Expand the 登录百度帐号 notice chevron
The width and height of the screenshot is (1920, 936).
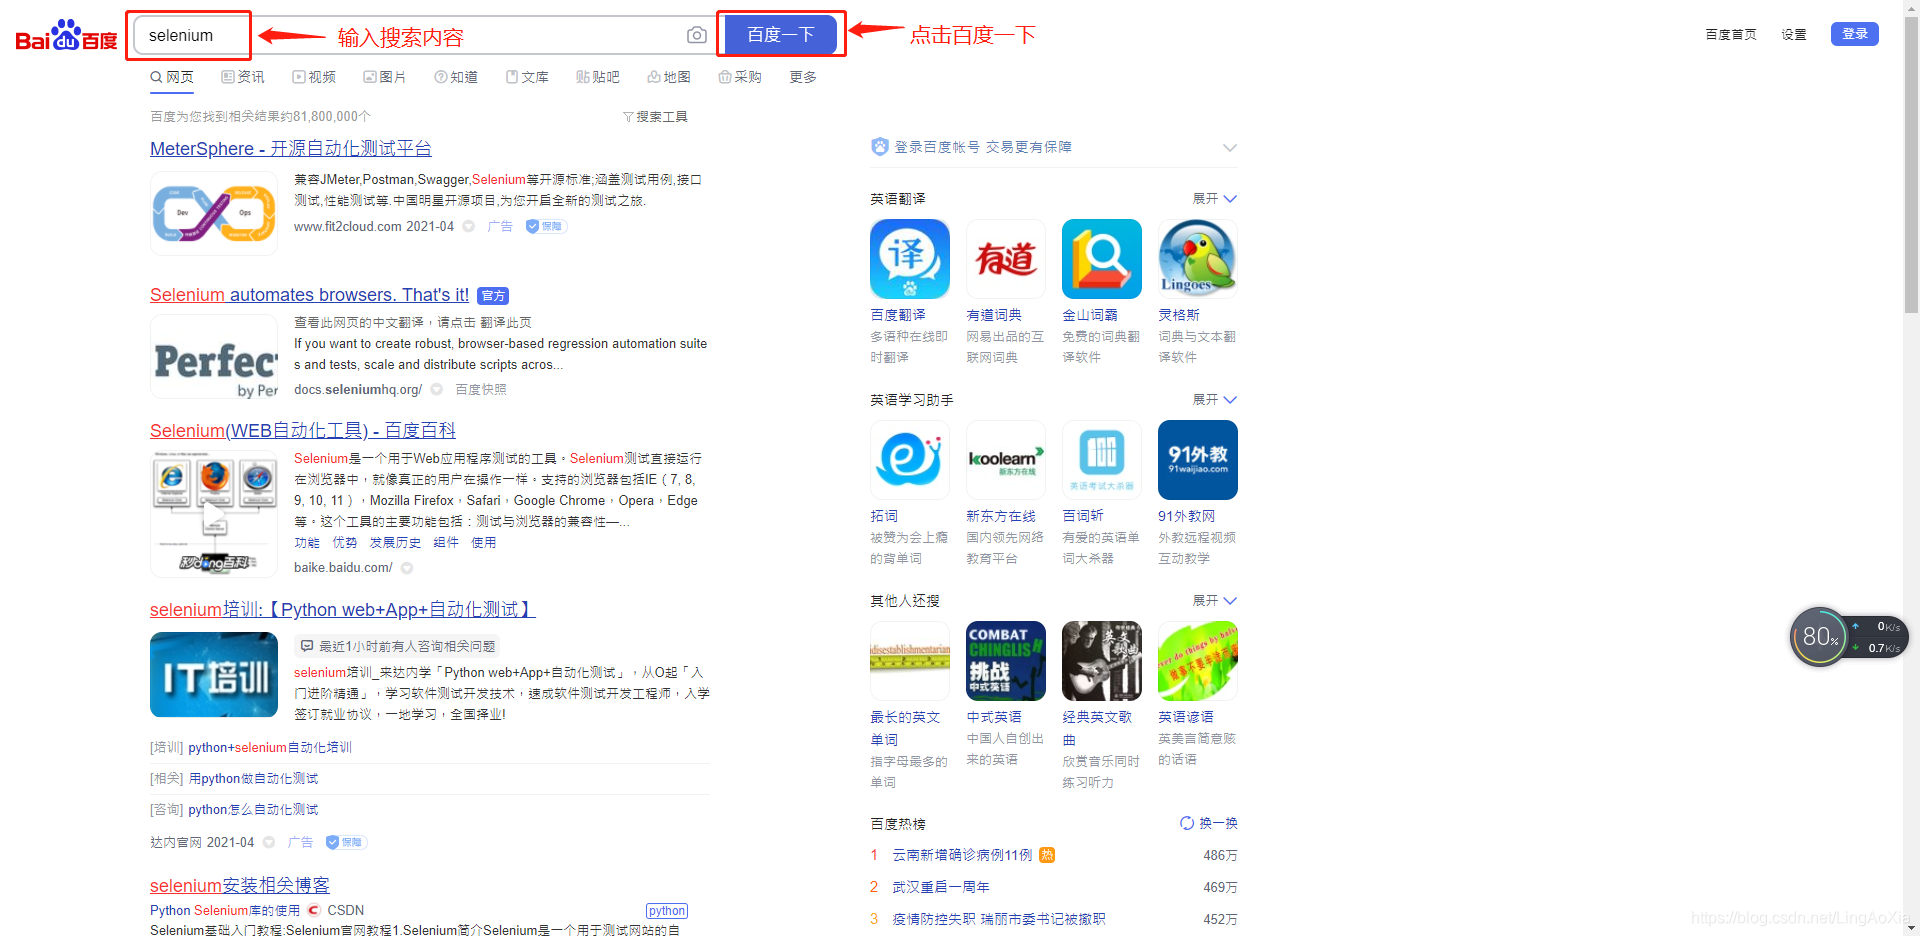pyautogui.click(x=1230, y=148)
